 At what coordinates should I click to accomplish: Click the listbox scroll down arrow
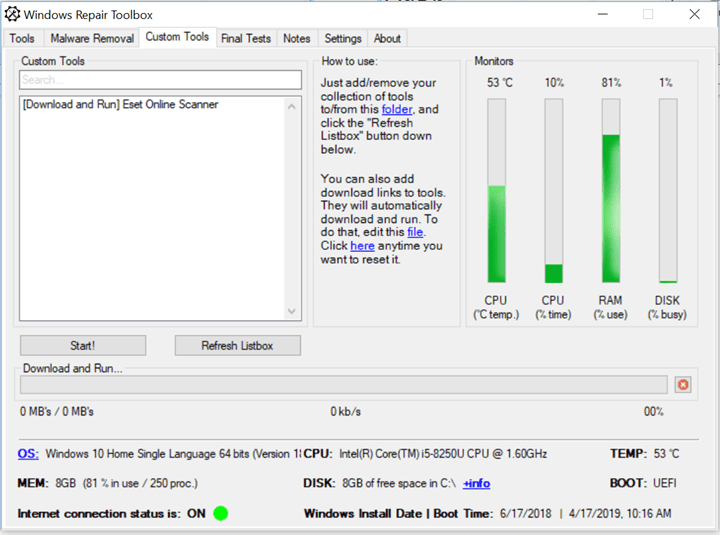click(x=292, y=311)
